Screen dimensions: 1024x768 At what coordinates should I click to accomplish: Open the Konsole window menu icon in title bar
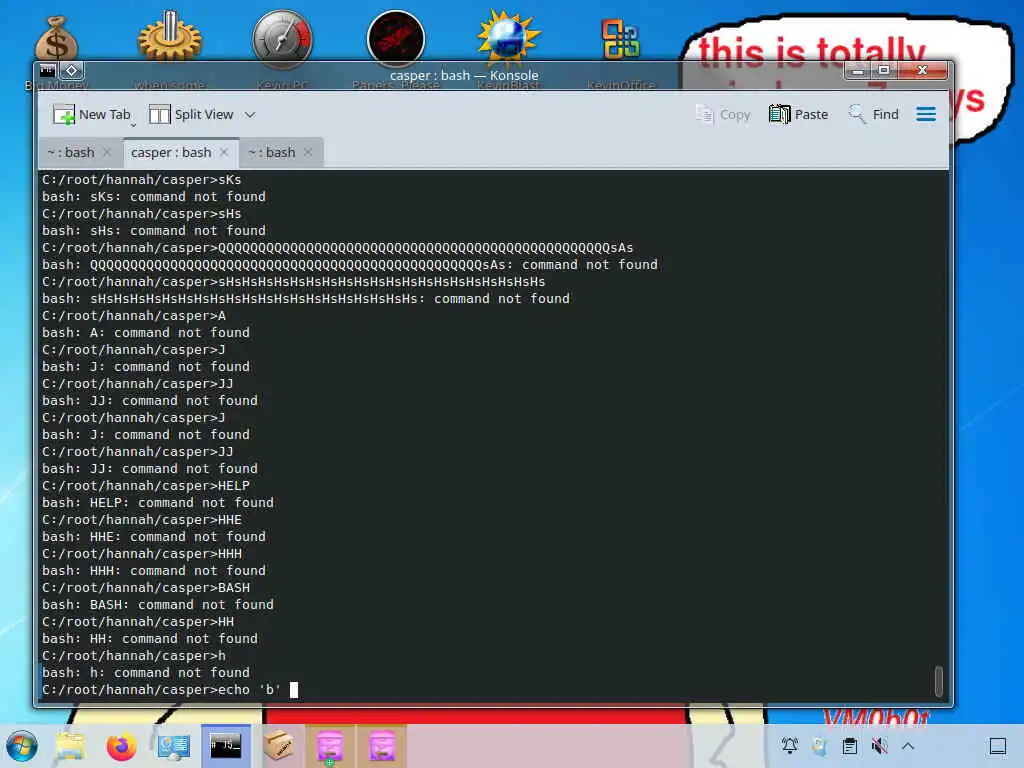pos(48,70)
